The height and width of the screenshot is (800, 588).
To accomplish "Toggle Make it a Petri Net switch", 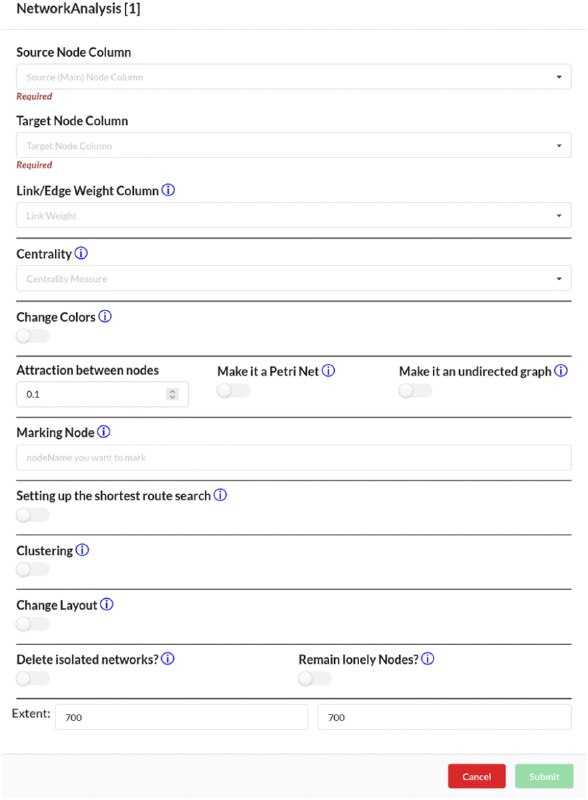I will click(233, 391).
